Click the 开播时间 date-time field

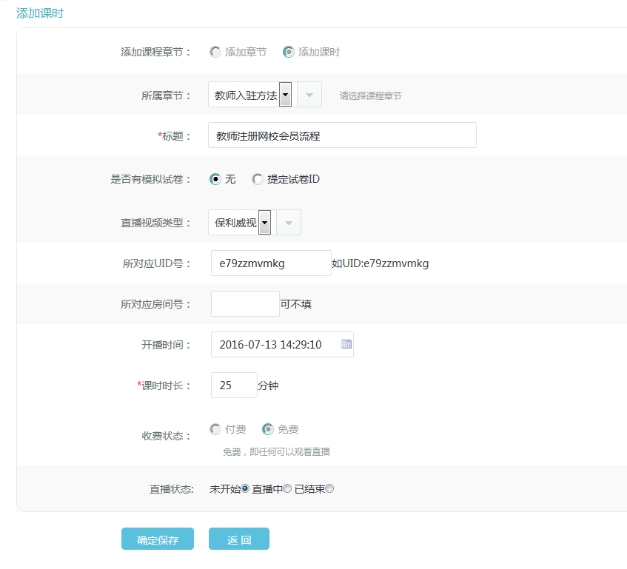tap(275, 344)
